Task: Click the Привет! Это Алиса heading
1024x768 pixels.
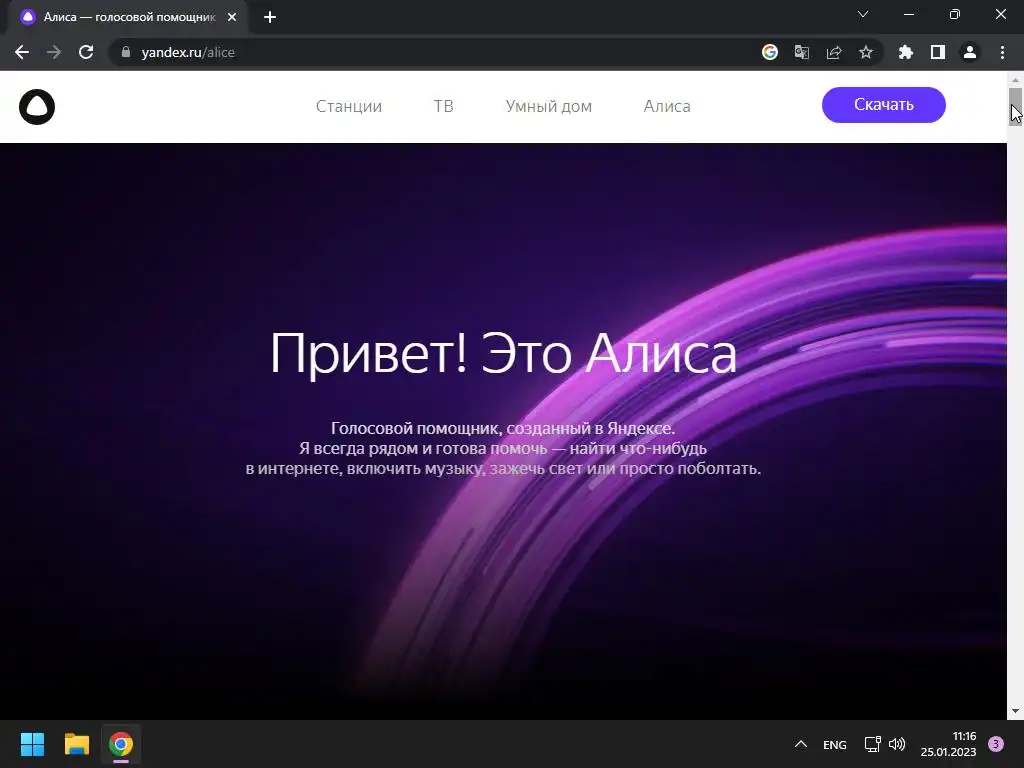Action: 504,353
